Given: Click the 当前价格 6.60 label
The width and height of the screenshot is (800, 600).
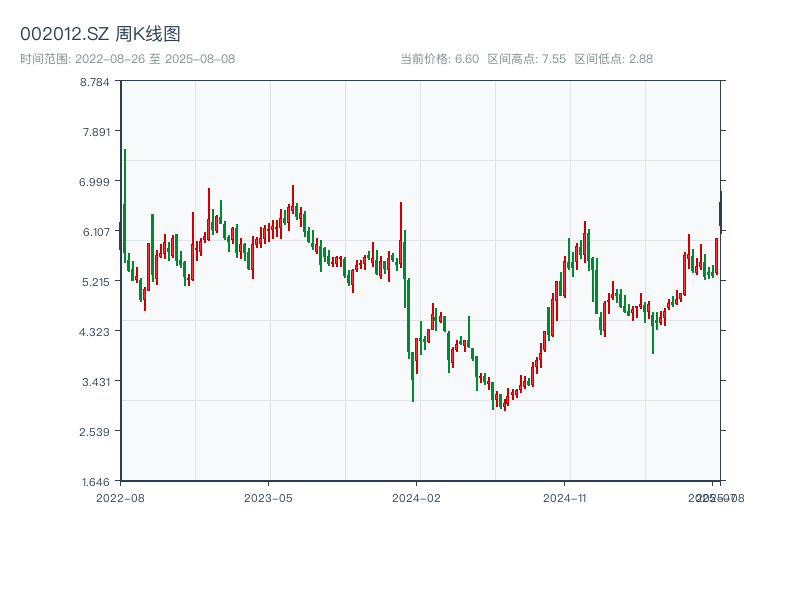Looking at the screenshot, I should click(x=439, y=59).
